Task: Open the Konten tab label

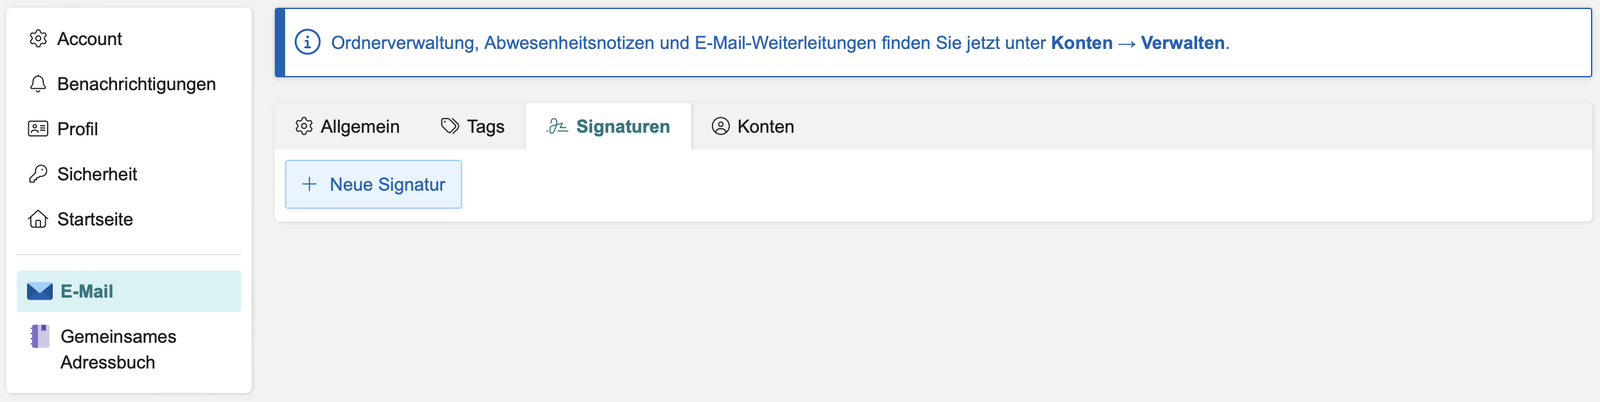Action: point(765,127)
